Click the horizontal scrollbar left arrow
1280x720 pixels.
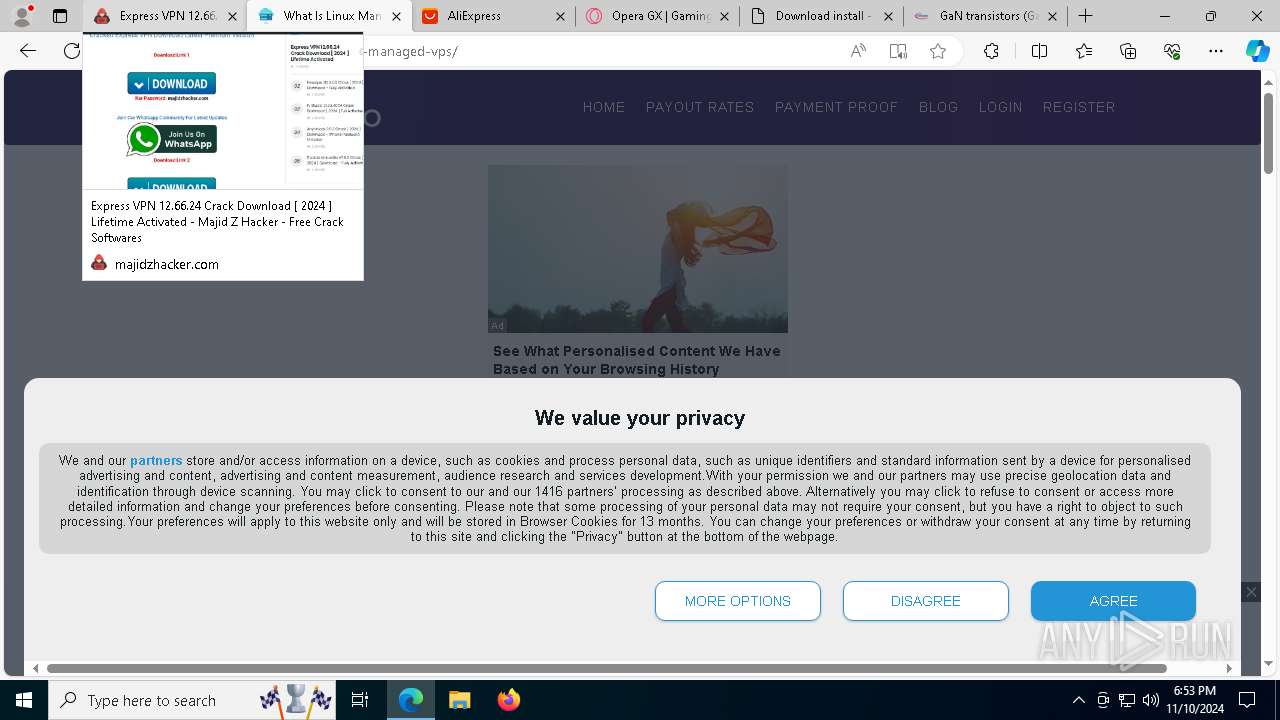[36, 668]
